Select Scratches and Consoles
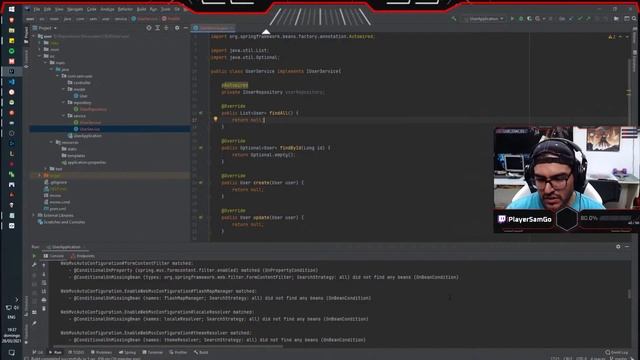 (x=61, y=222)
